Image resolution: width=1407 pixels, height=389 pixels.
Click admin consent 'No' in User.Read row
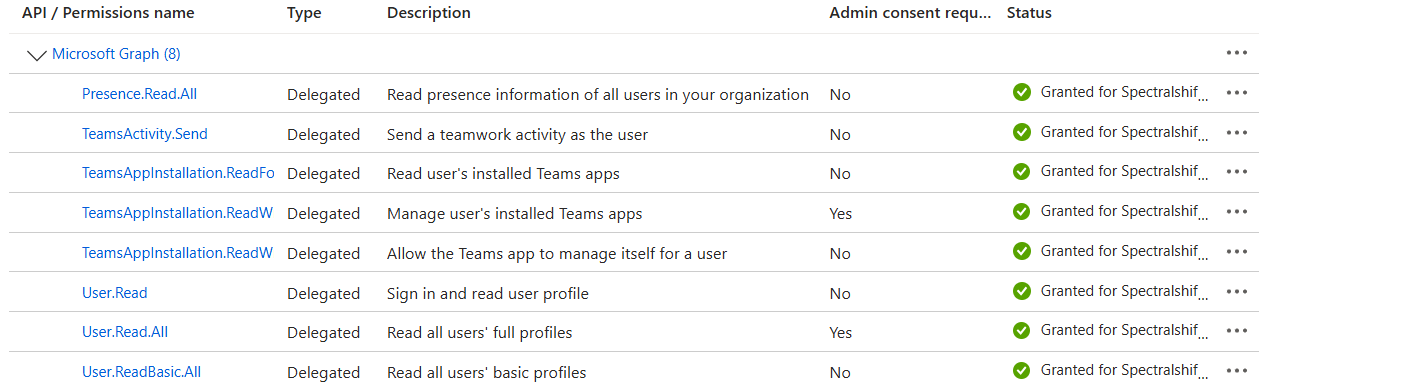(x=840, y=293)
